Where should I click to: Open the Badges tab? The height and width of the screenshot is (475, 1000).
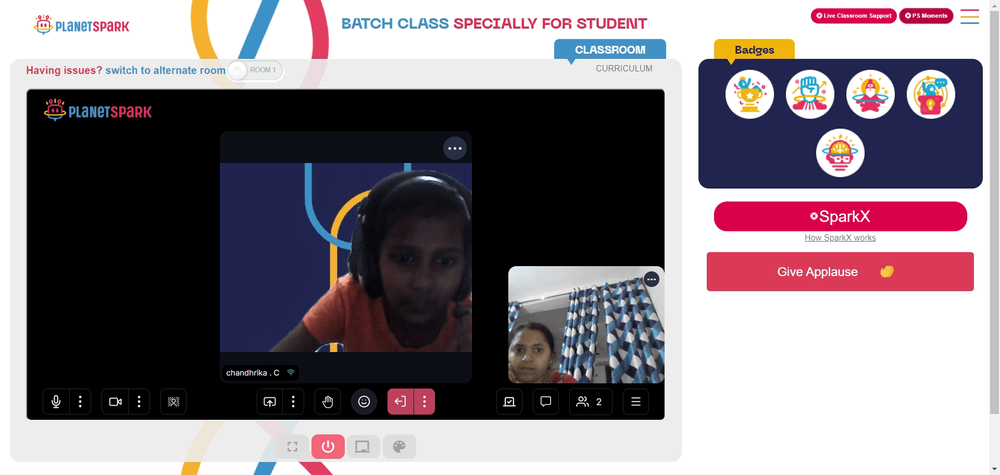[754, 50]
